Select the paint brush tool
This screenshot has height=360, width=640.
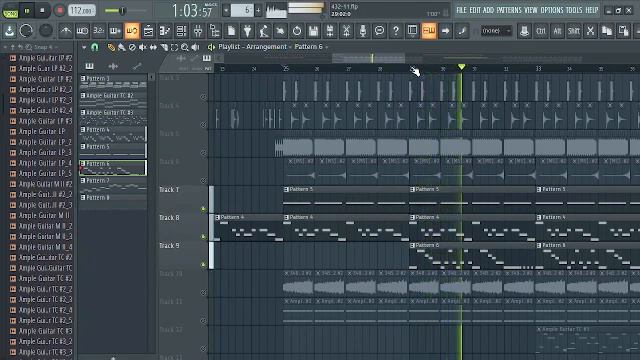121,47
